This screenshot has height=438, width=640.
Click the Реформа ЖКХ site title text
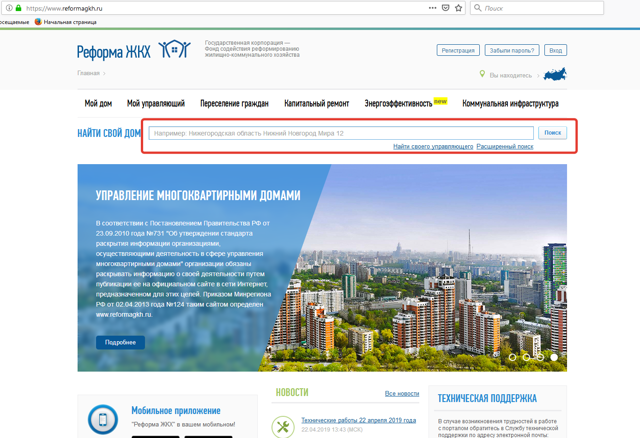[113, 52]
